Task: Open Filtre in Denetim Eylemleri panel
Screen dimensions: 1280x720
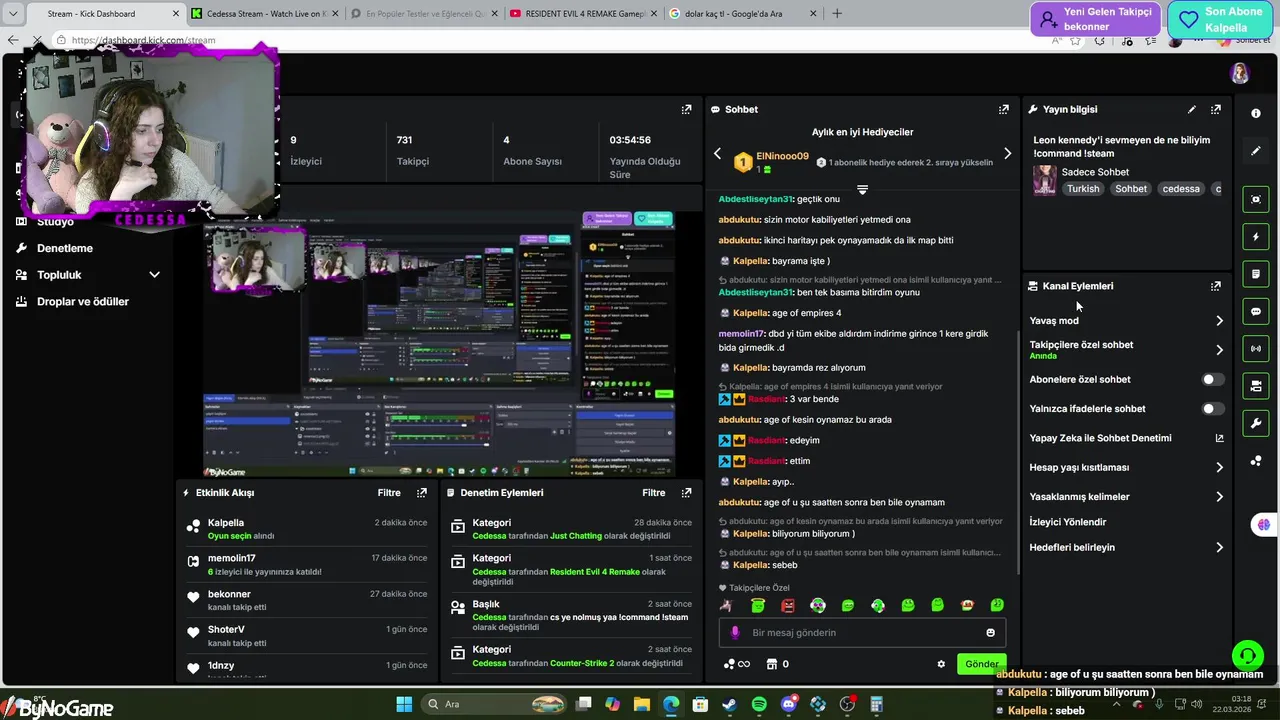Action: (654, 493)
